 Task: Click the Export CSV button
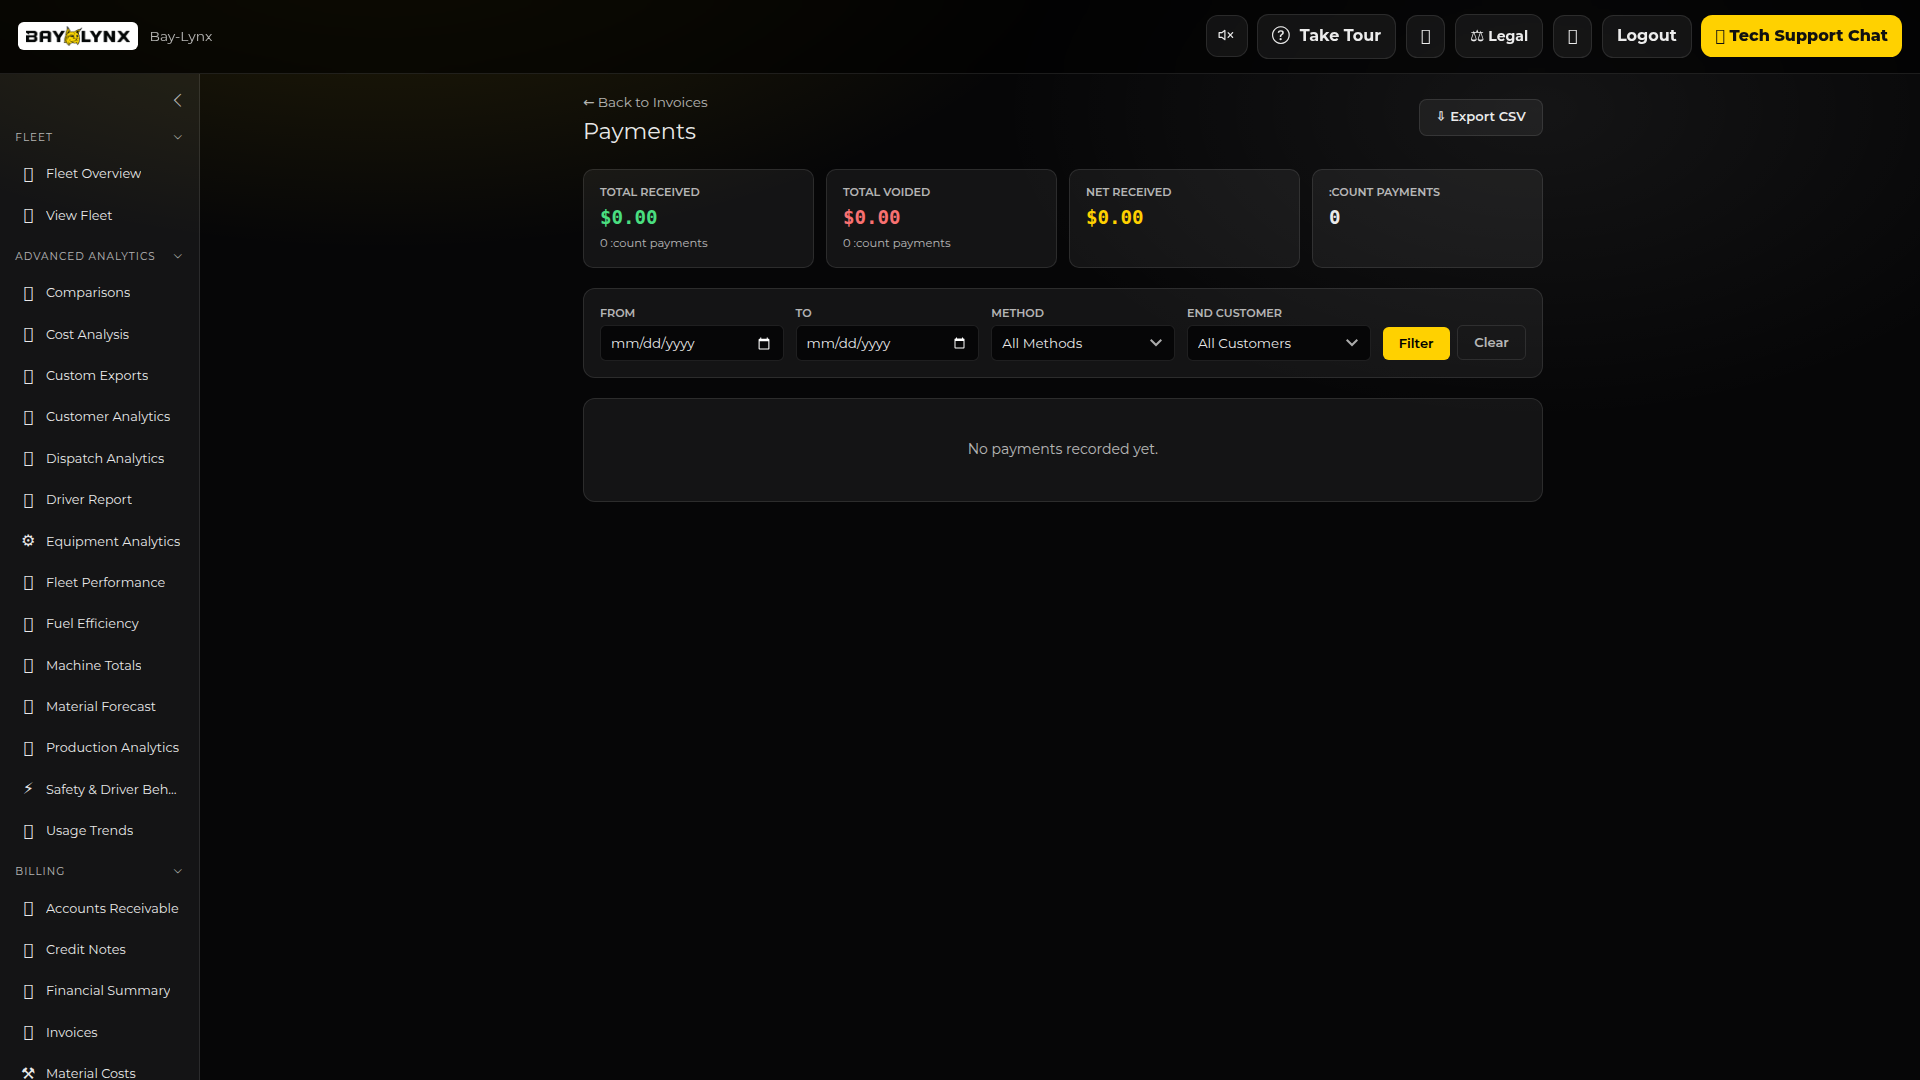(1480, 117)
